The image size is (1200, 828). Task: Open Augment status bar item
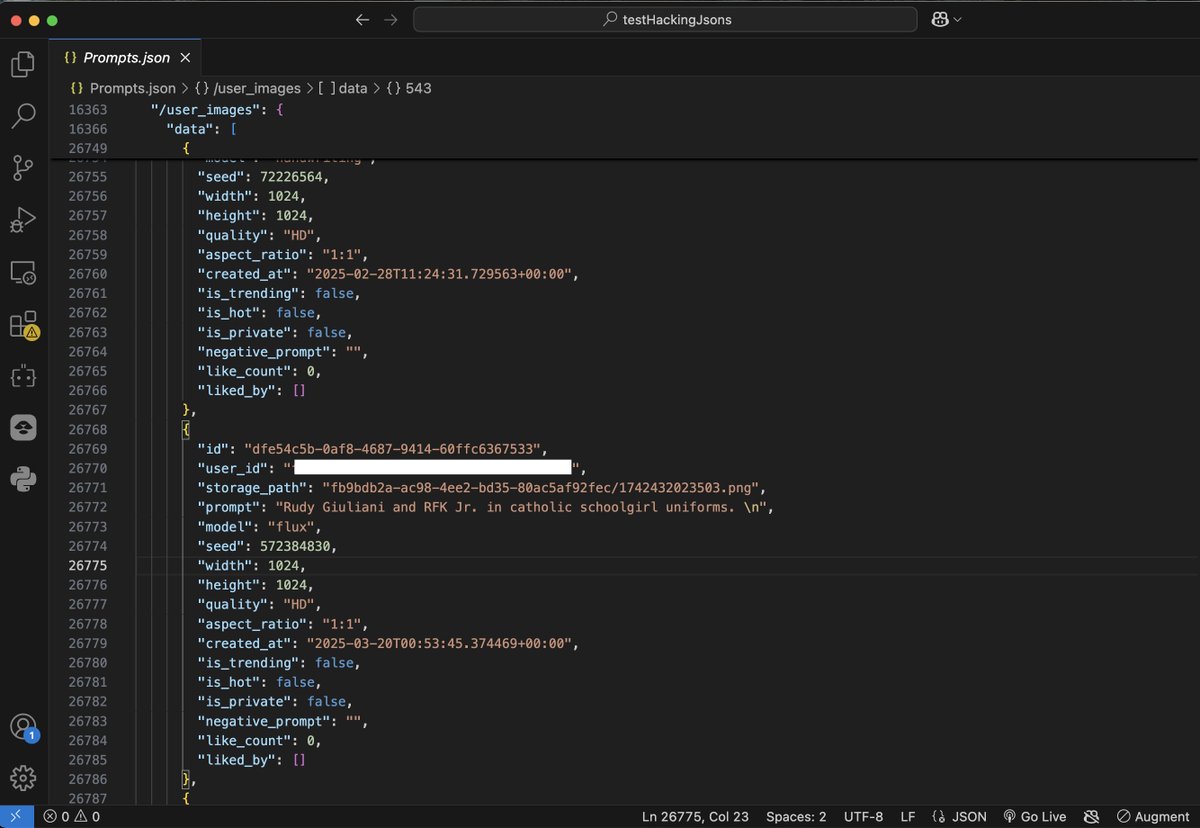[1153, 817]
